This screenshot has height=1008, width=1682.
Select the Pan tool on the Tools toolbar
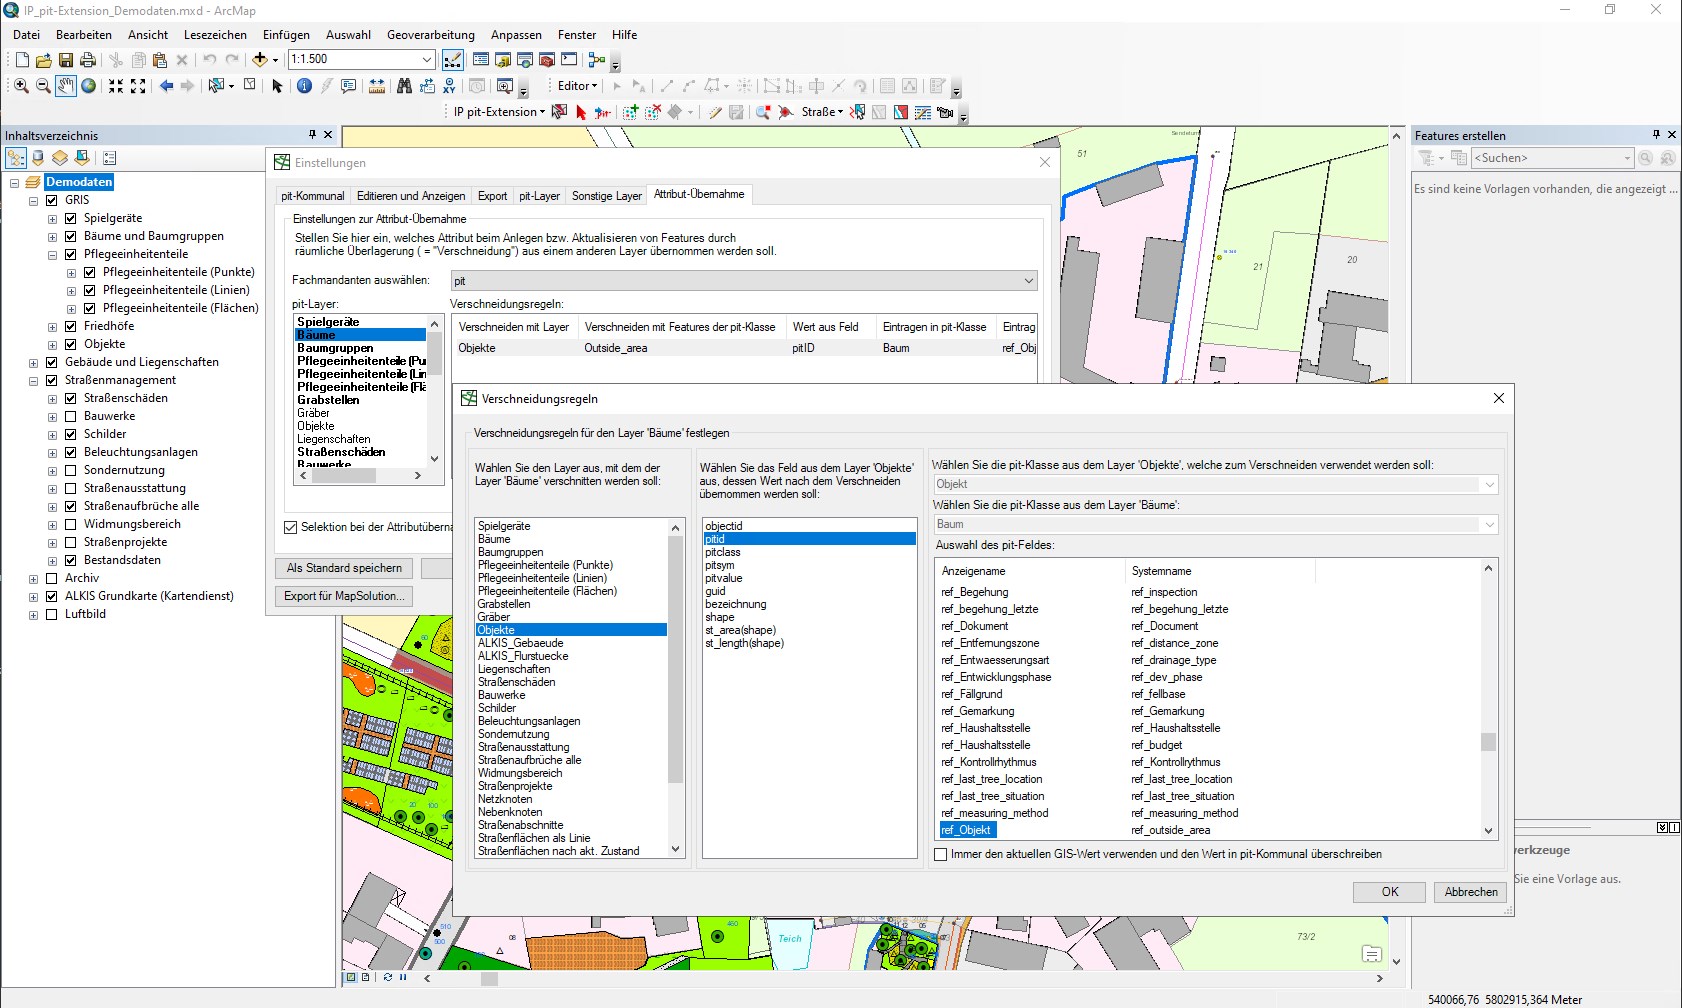(66, 86)
